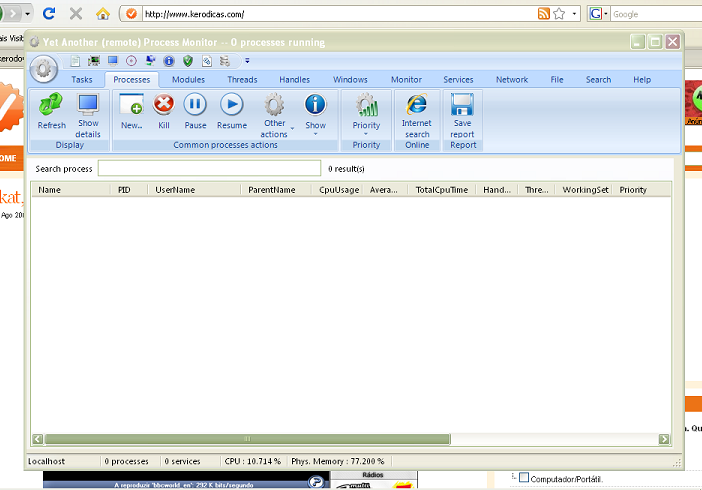Image resolution: width=702 pixels, height=490 pixels.
Task: Sort by TotalCpuTime column header
Action: point(442,190)
